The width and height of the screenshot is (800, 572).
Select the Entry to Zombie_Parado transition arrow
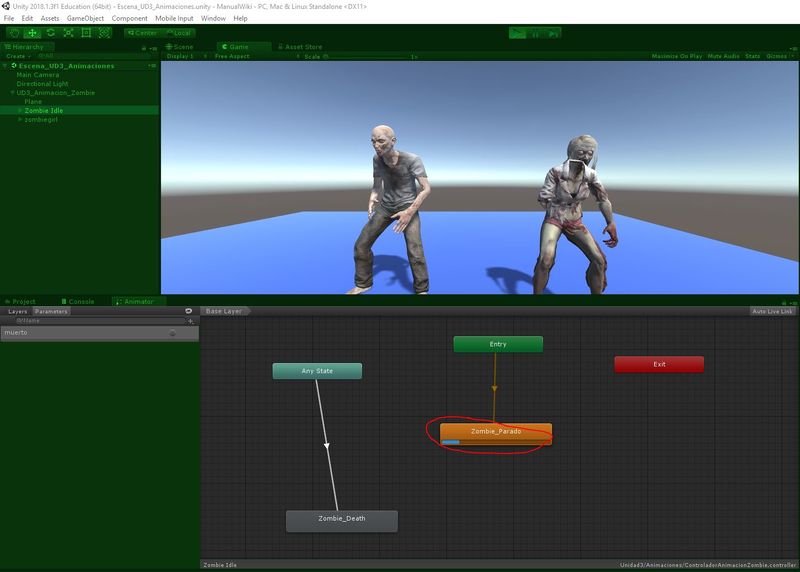point(494,389)
